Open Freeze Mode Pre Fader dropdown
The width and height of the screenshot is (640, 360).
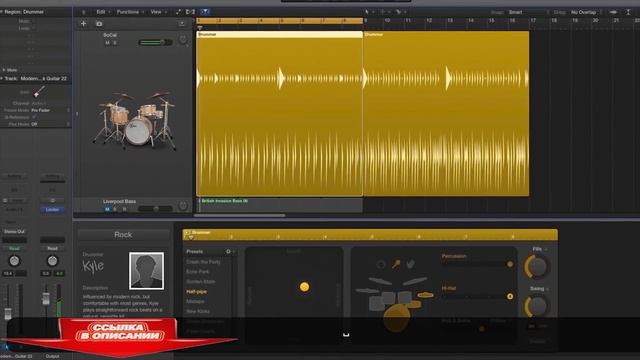(50, 110)
